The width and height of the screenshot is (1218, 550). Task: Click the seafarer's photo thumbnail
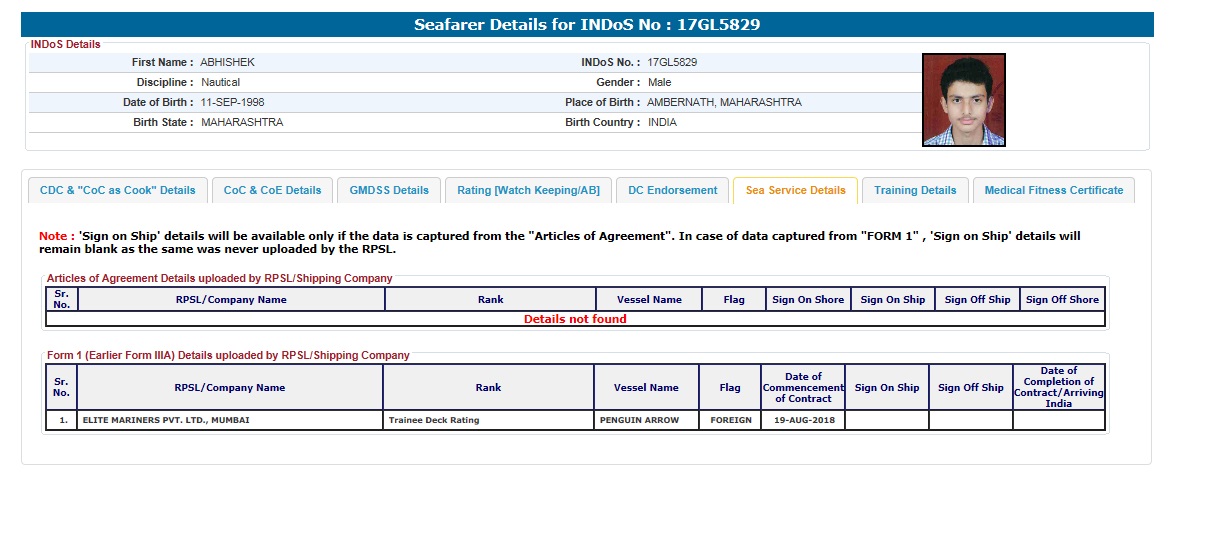(x=963, y=100)
